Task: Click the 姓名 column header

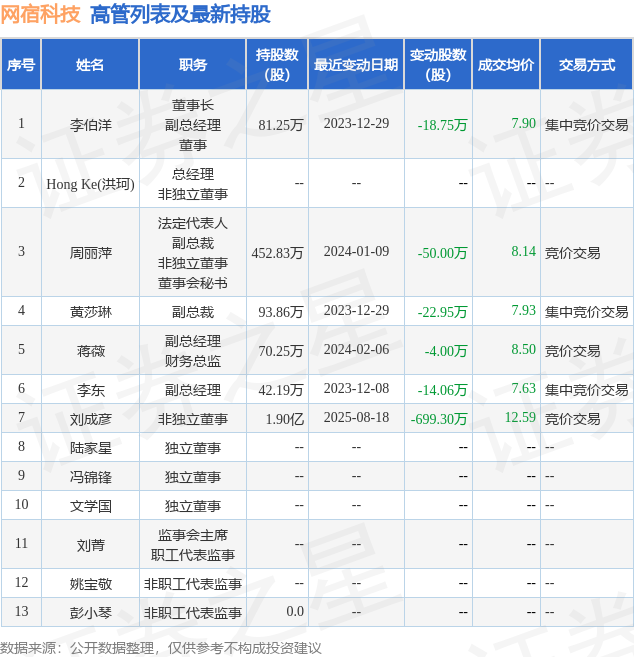Action: click(90, 65)
